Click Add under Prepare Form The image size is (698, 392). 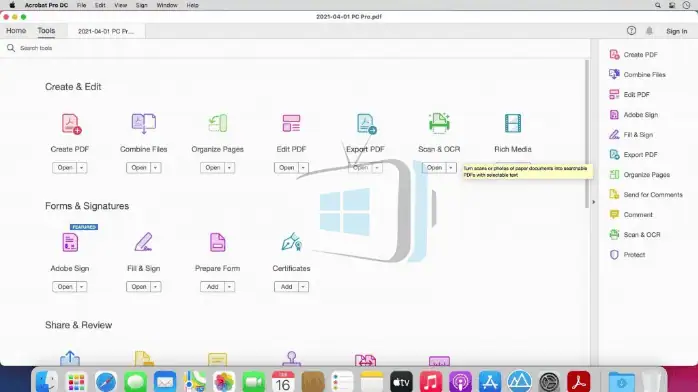[213, 287]
